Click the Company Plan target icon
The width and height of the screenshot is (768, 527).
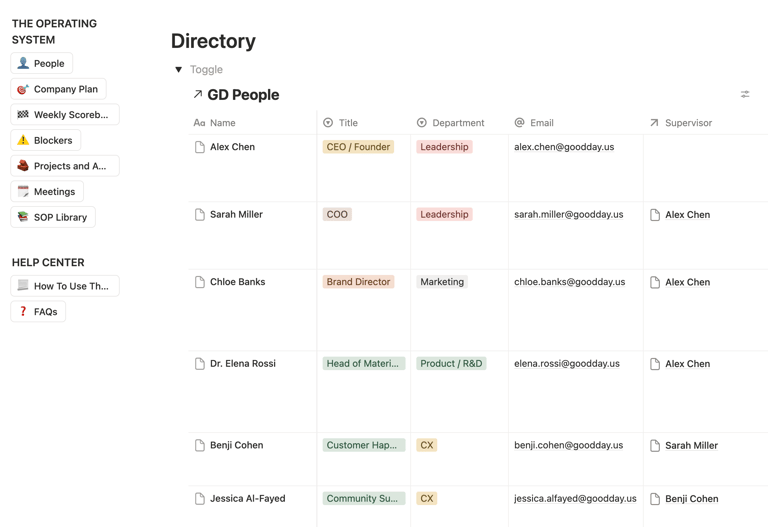(x=23, y=89)
